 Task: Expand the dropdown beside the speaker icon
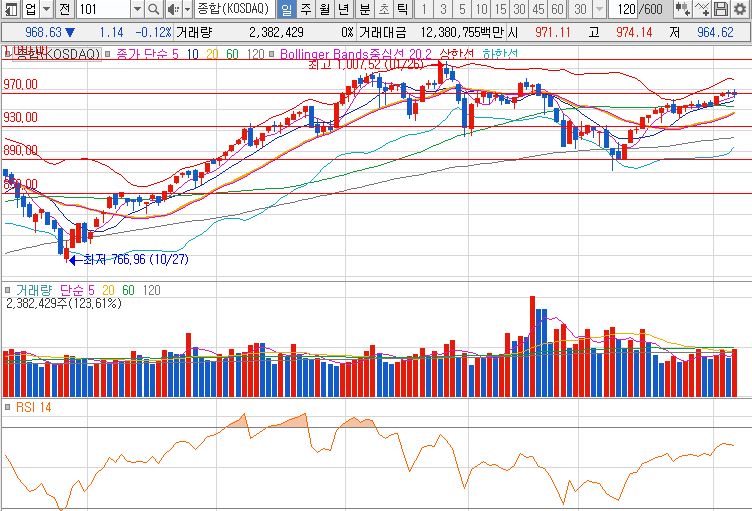(188, 9)
